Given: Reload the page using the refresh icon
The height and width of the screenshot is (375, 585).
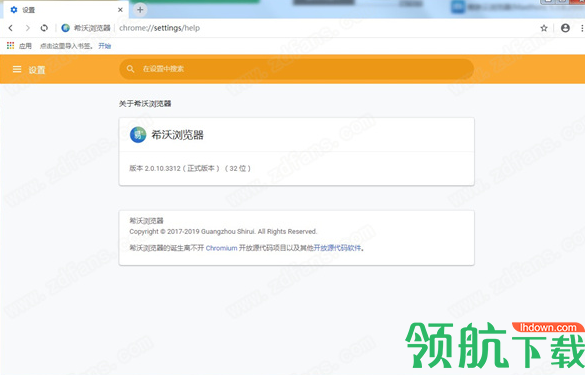Looking at the screenshot, I should (44, 28).
